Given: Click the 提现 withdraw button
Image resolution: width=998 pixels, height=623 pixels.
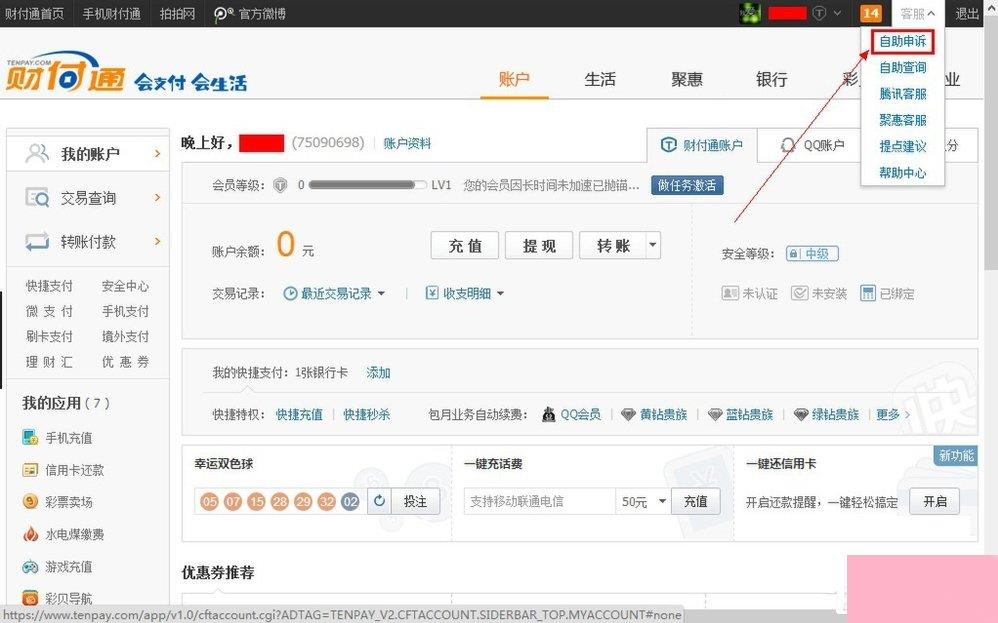Looking at the screenshot, I should pos(539,246).
